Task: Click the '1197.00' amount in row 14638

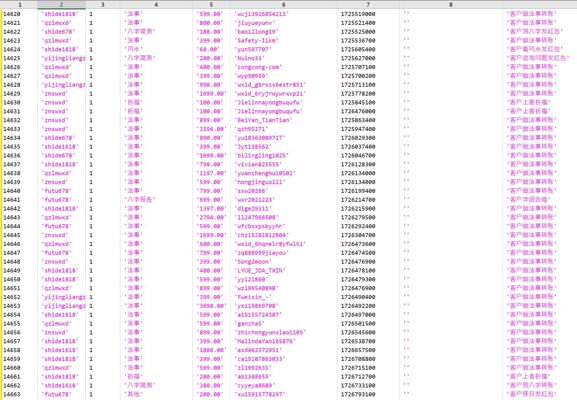Action: tap(212, 173)
